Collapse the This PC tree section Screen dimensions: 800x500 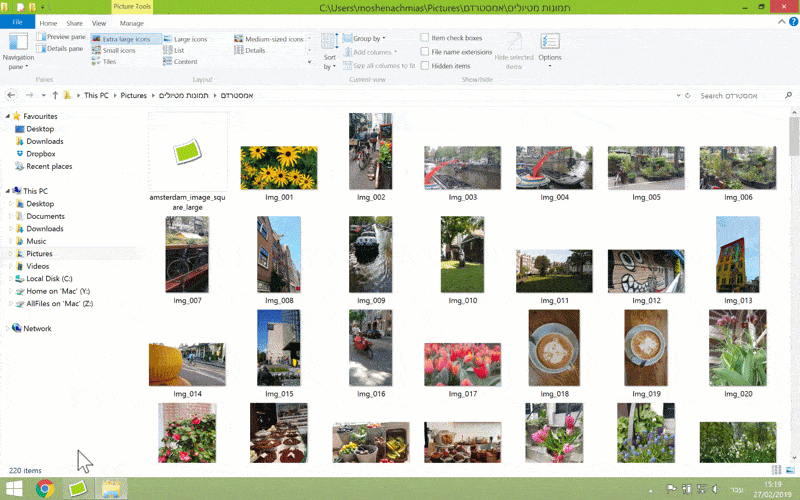coord(5,191)
